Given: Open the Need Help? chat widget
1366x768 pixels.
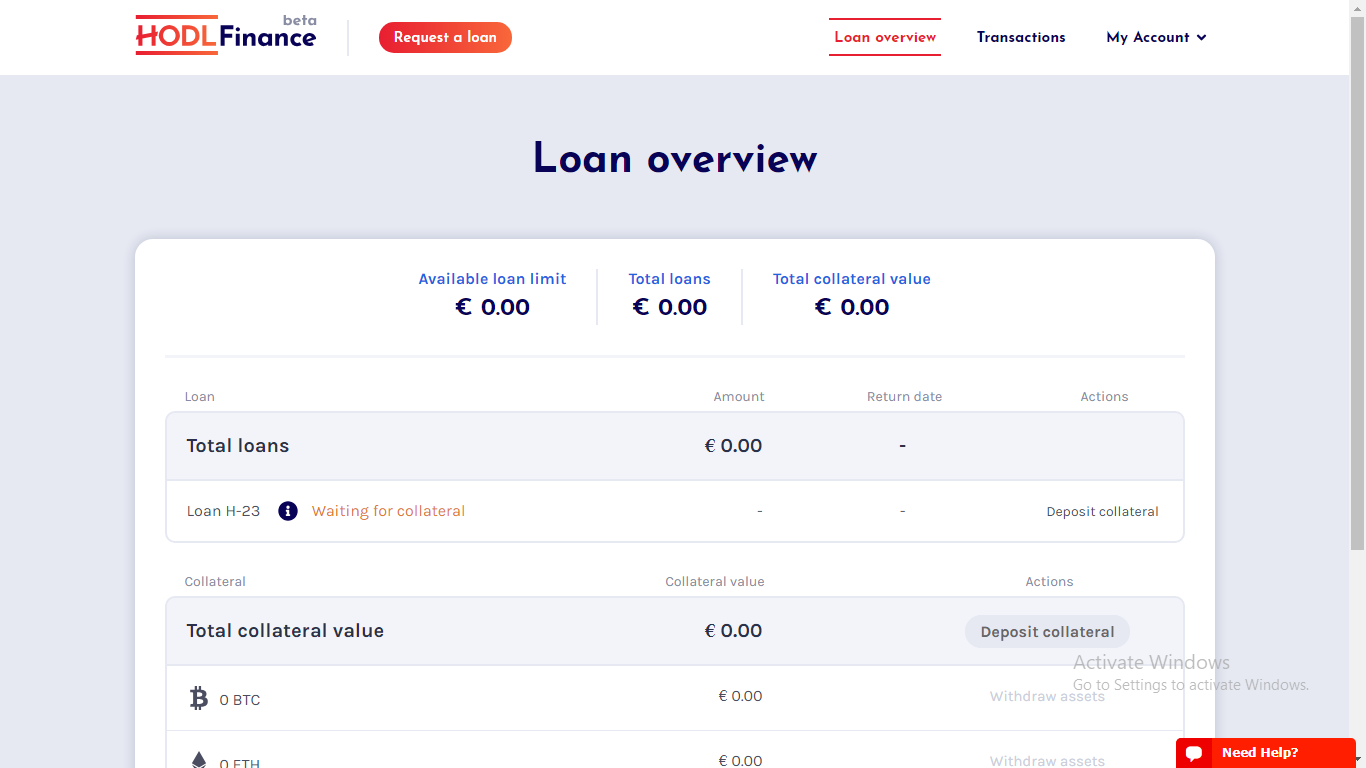Looking at the screenshot, I should pos(1265,753).
